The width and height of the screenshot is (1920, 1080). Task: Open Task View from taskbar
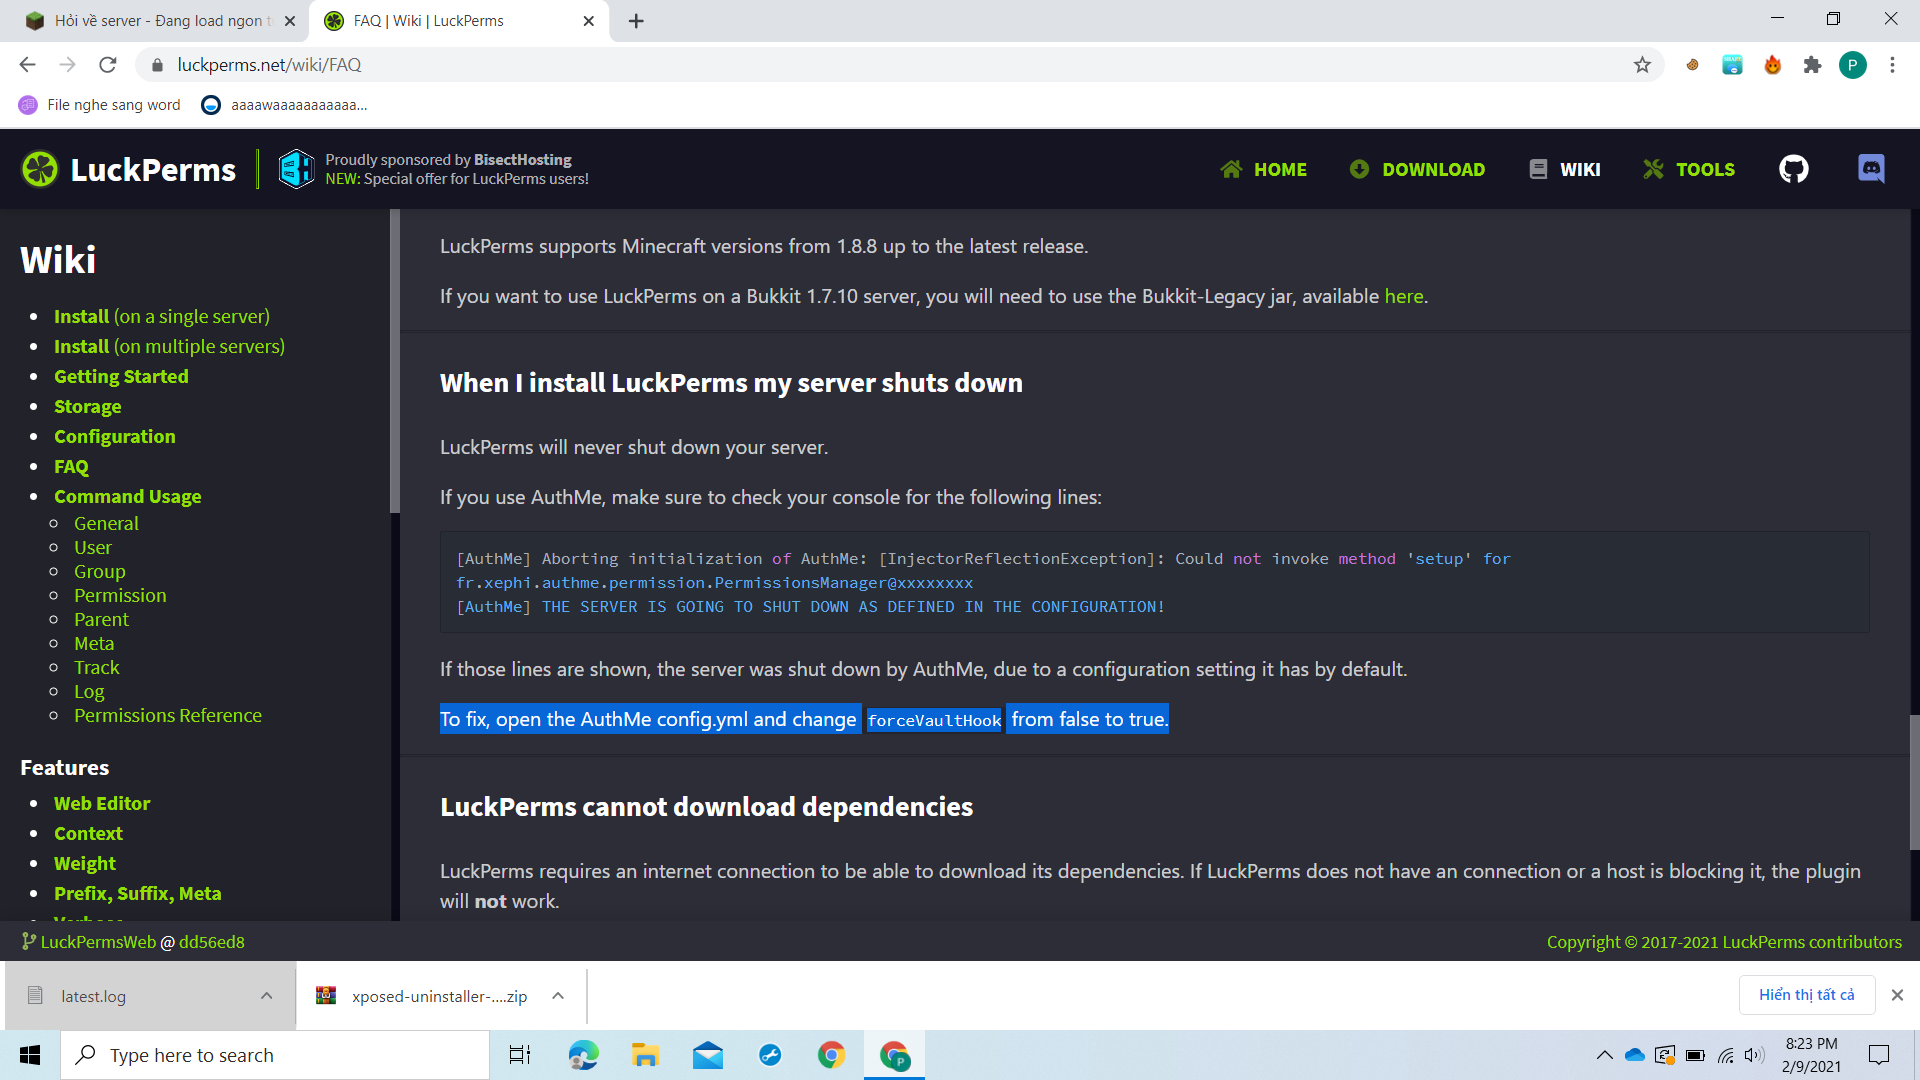(x=520, y=1055)
